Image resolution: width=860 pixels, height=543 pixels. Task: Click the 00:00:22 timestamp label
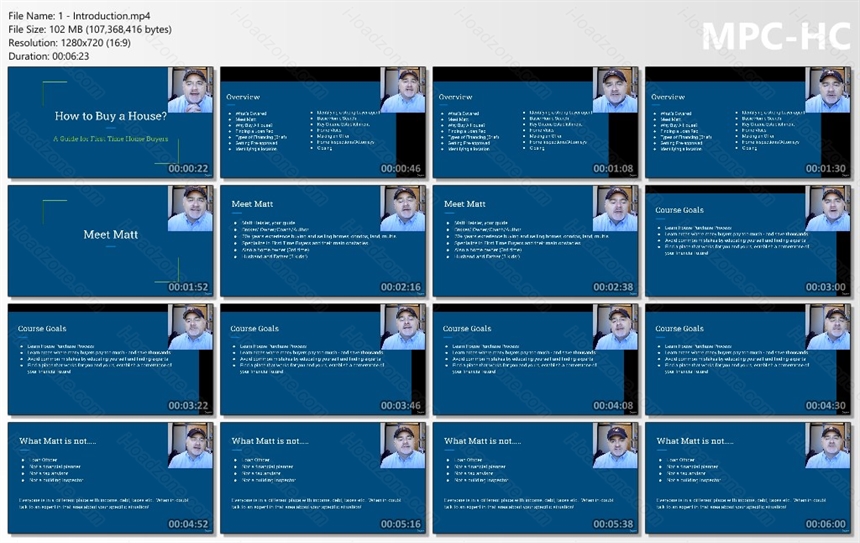tap(188, 168)
